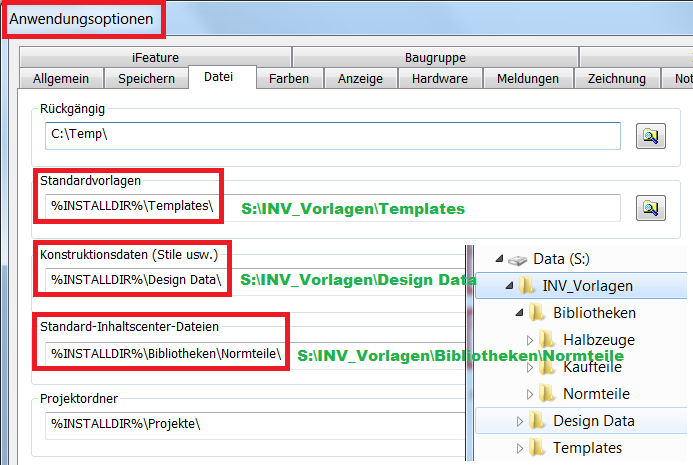The image size is (693, 465).
Task: Select Data (S:) in the folder tree
Action: (x=561, y=259)
